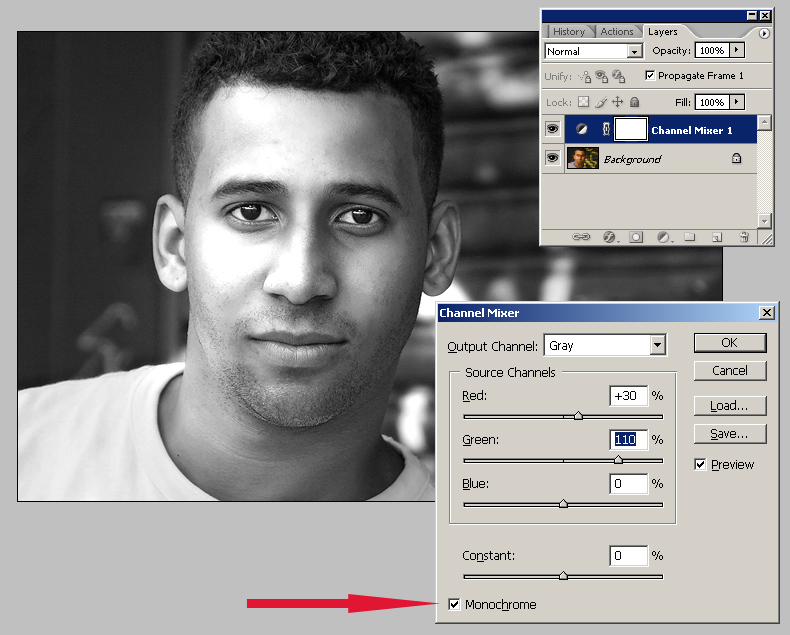
Task: Click the Green percentage input field
Action: click(x=628, y=439)
